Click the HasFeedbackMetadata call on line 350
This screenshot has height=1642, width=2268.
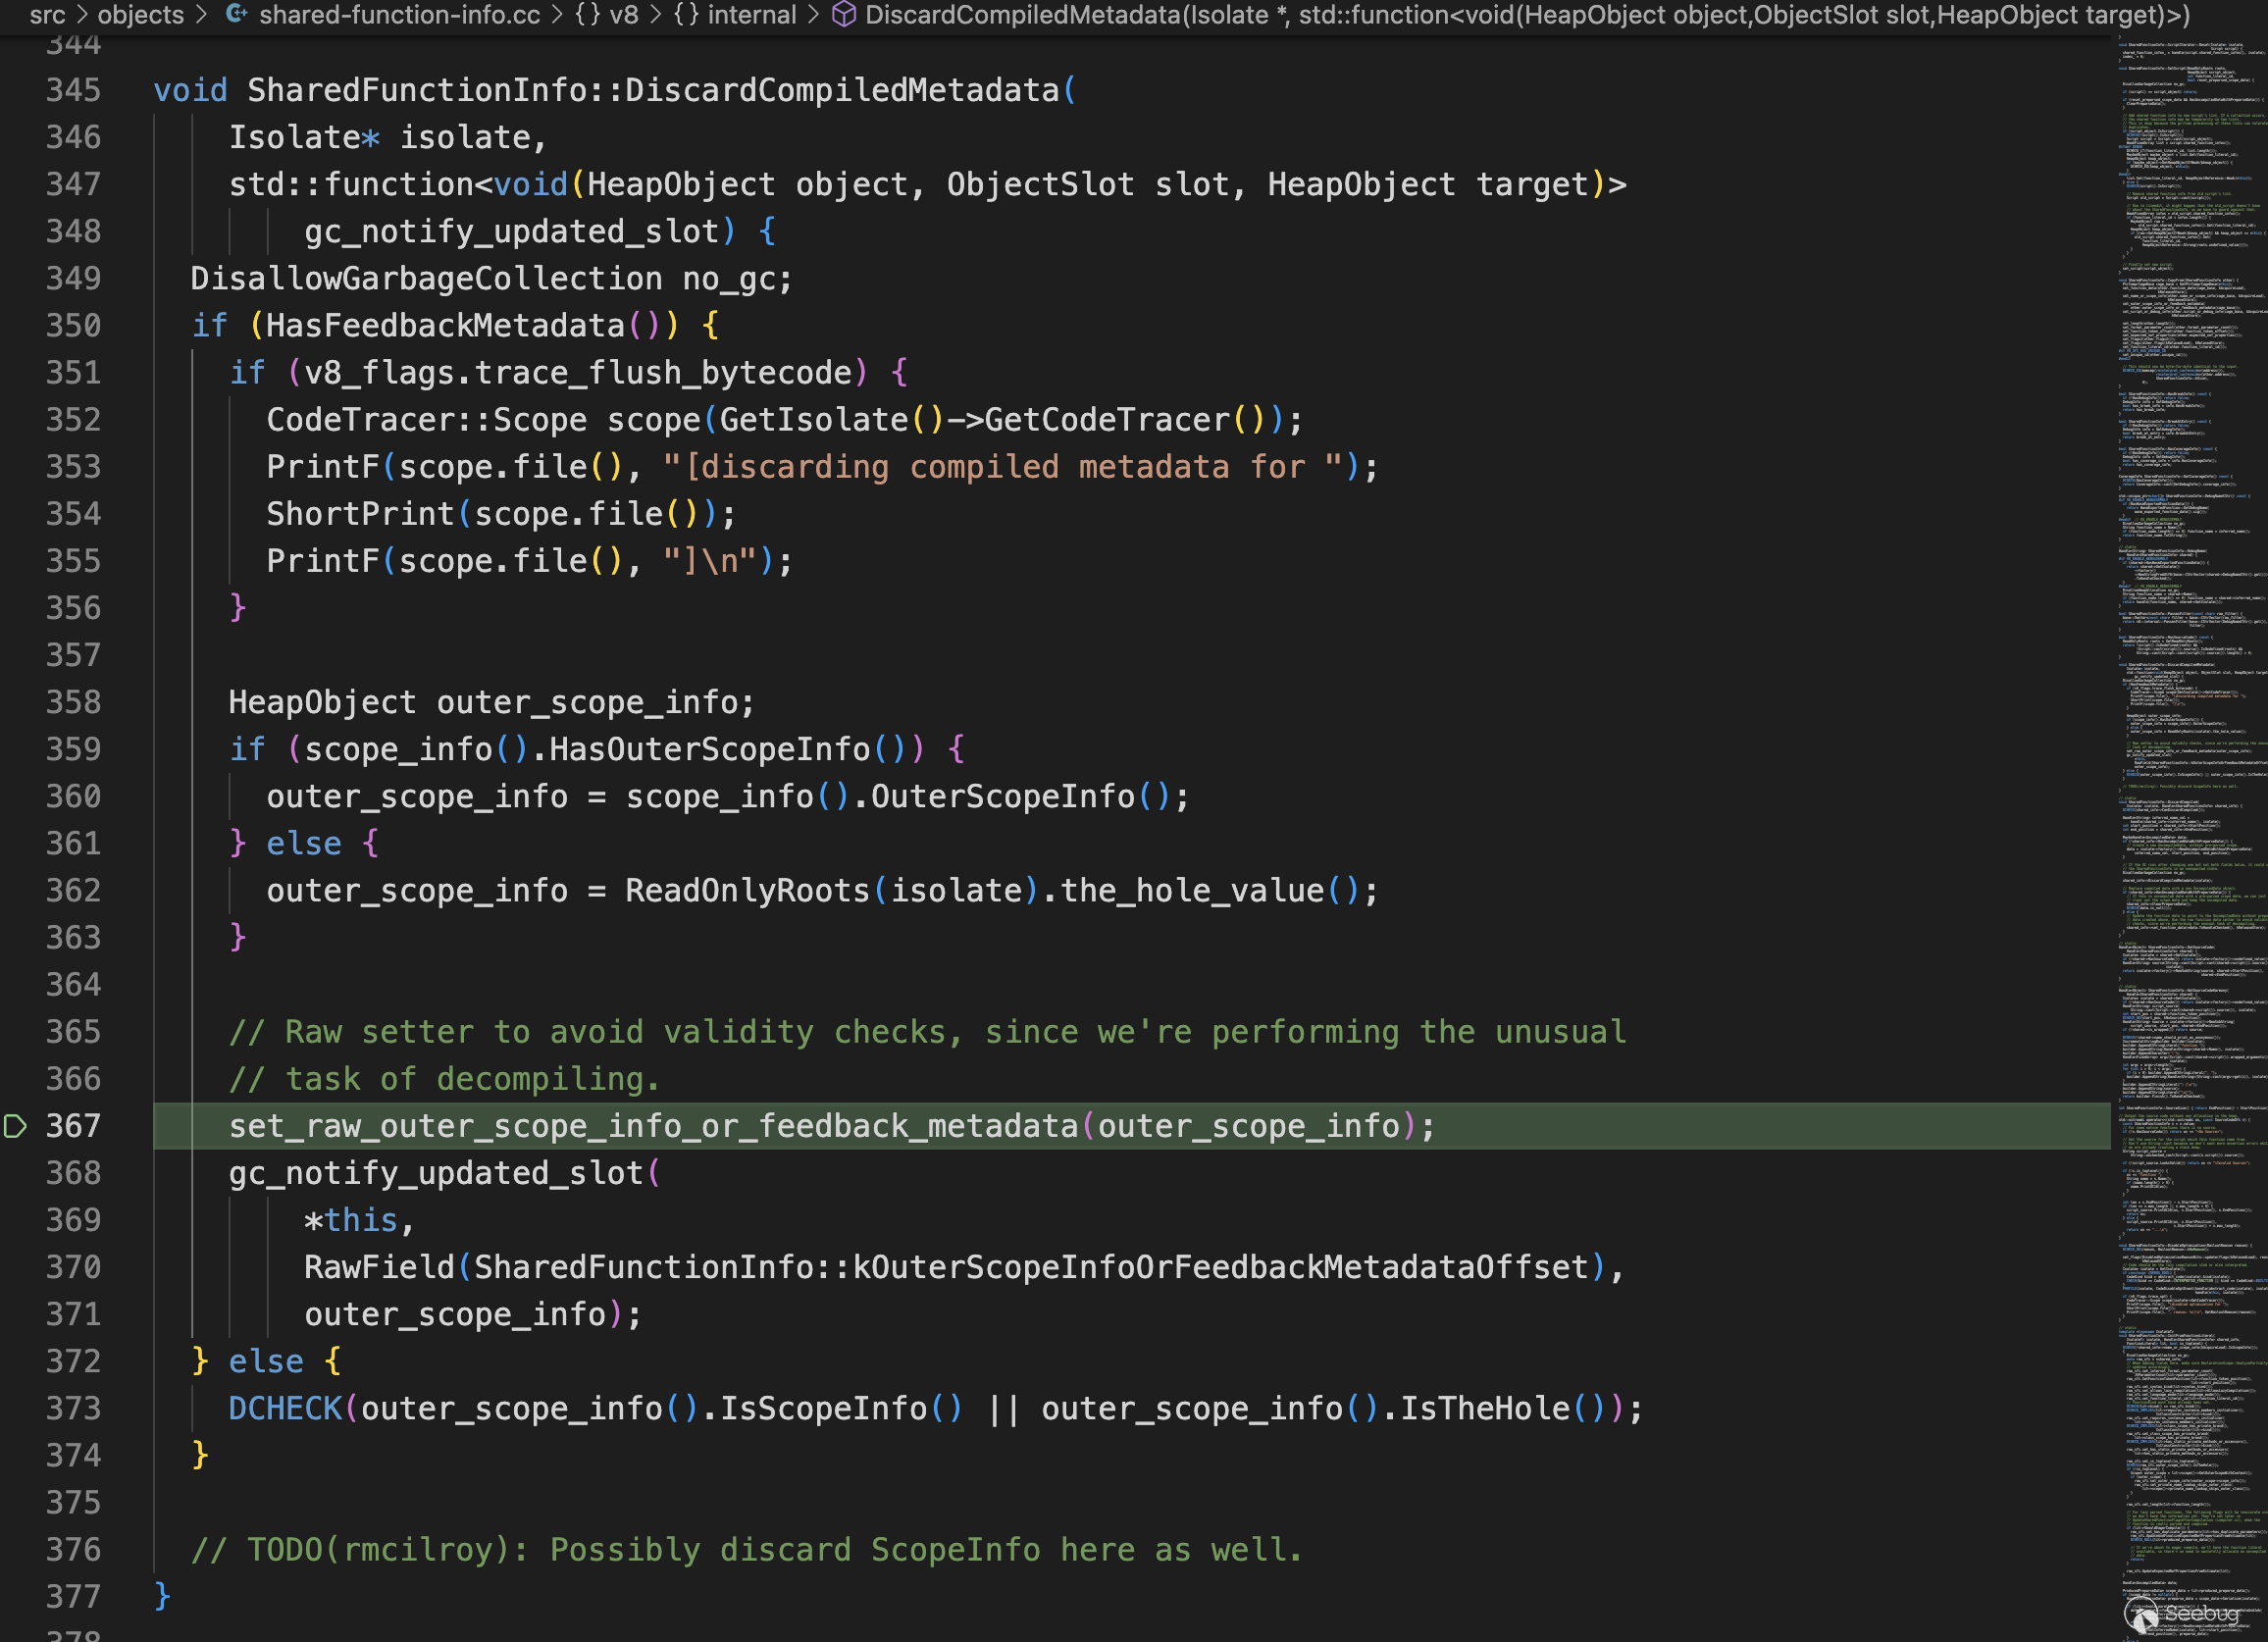click(445, 325)
